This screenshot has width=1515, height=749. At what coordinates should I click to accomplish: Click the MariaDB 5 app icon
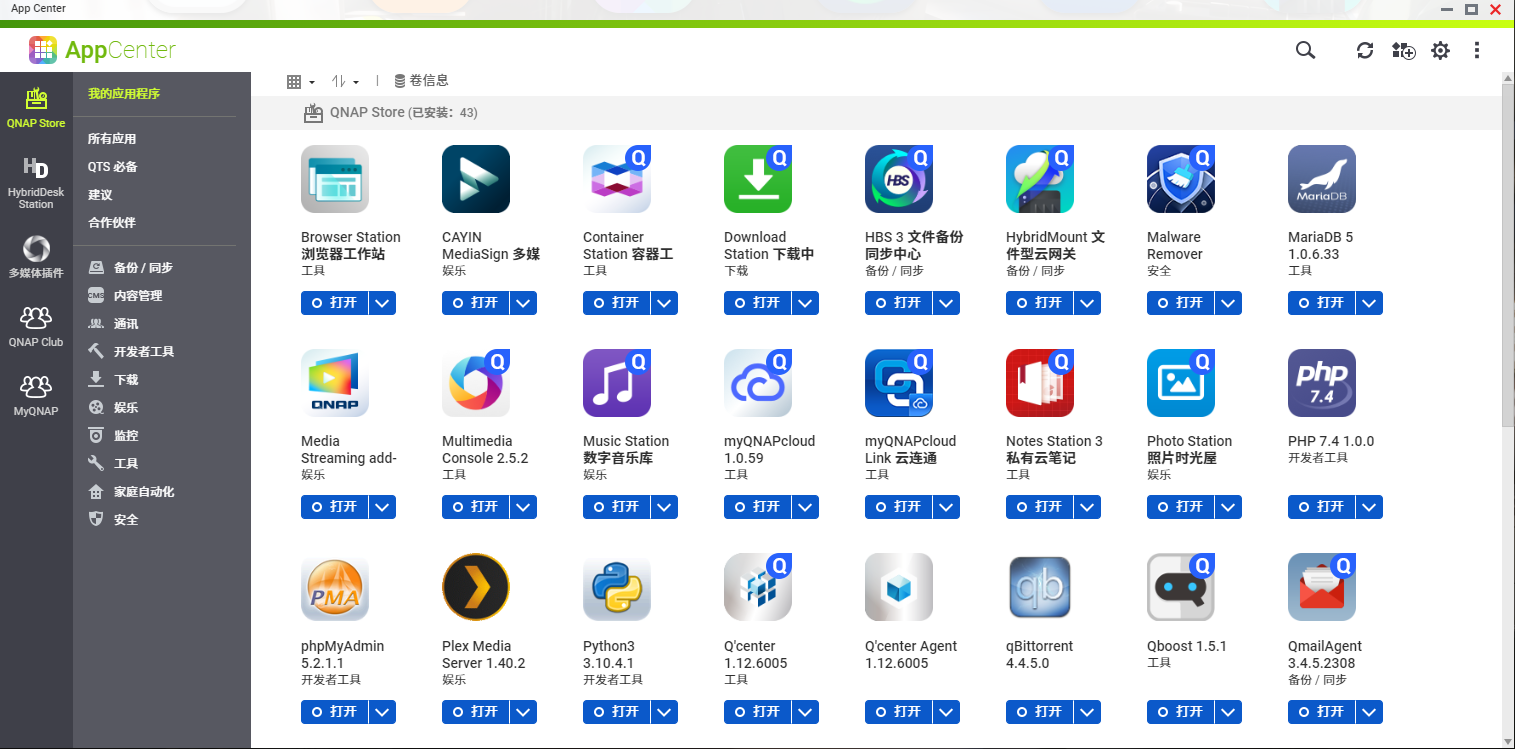(x=1322, y=179)
